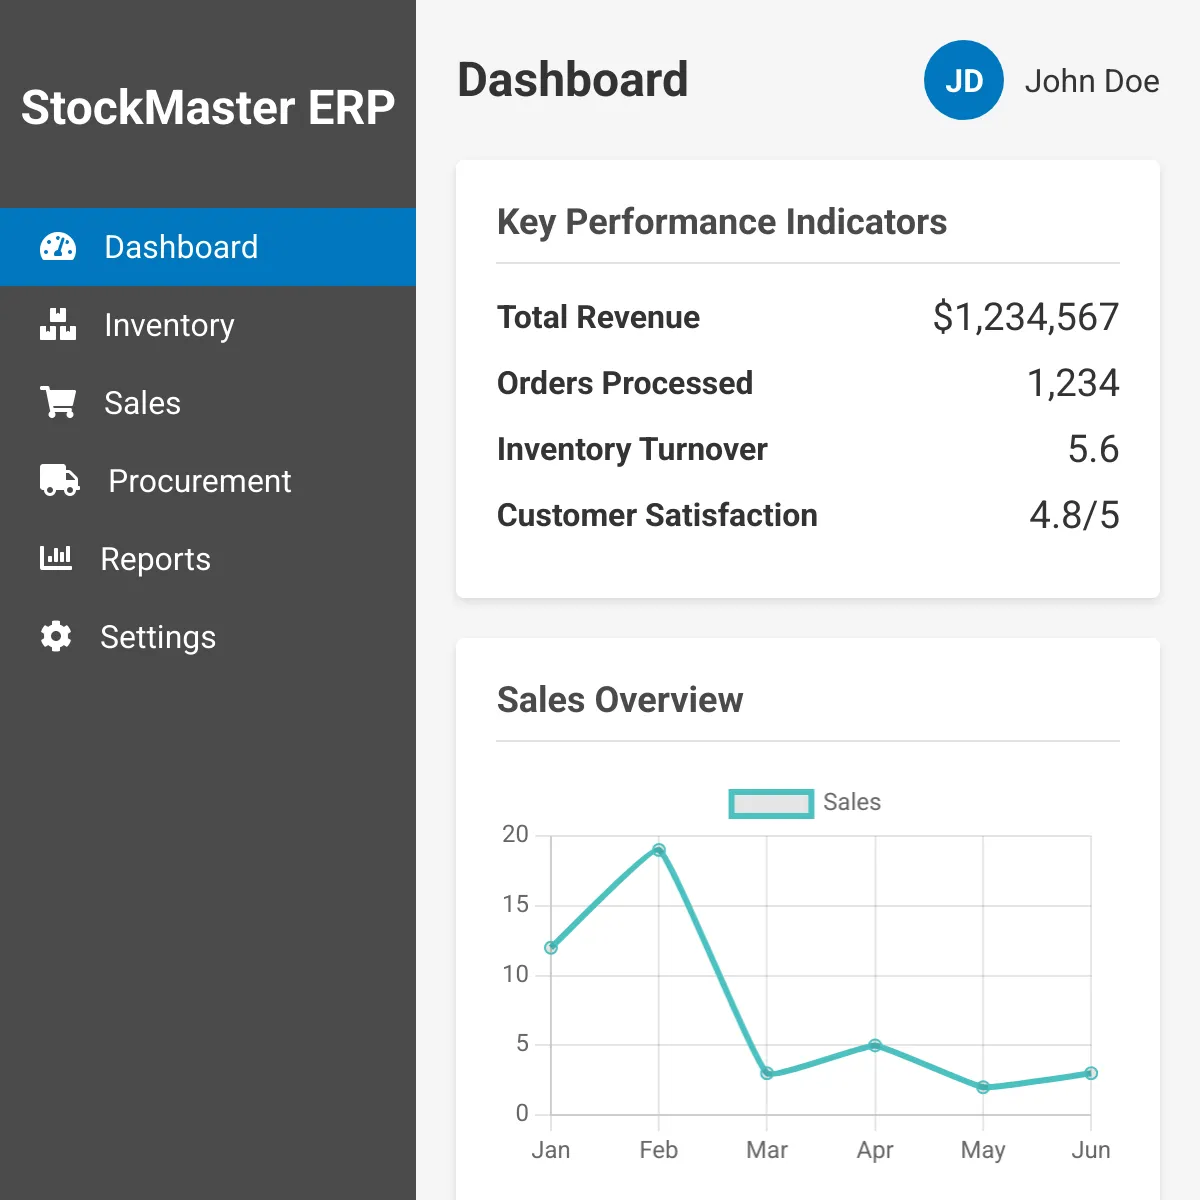This screenshot has width=1200, height=1200.
Task: Open the Procurement menu item
Action: coord(199,481)
